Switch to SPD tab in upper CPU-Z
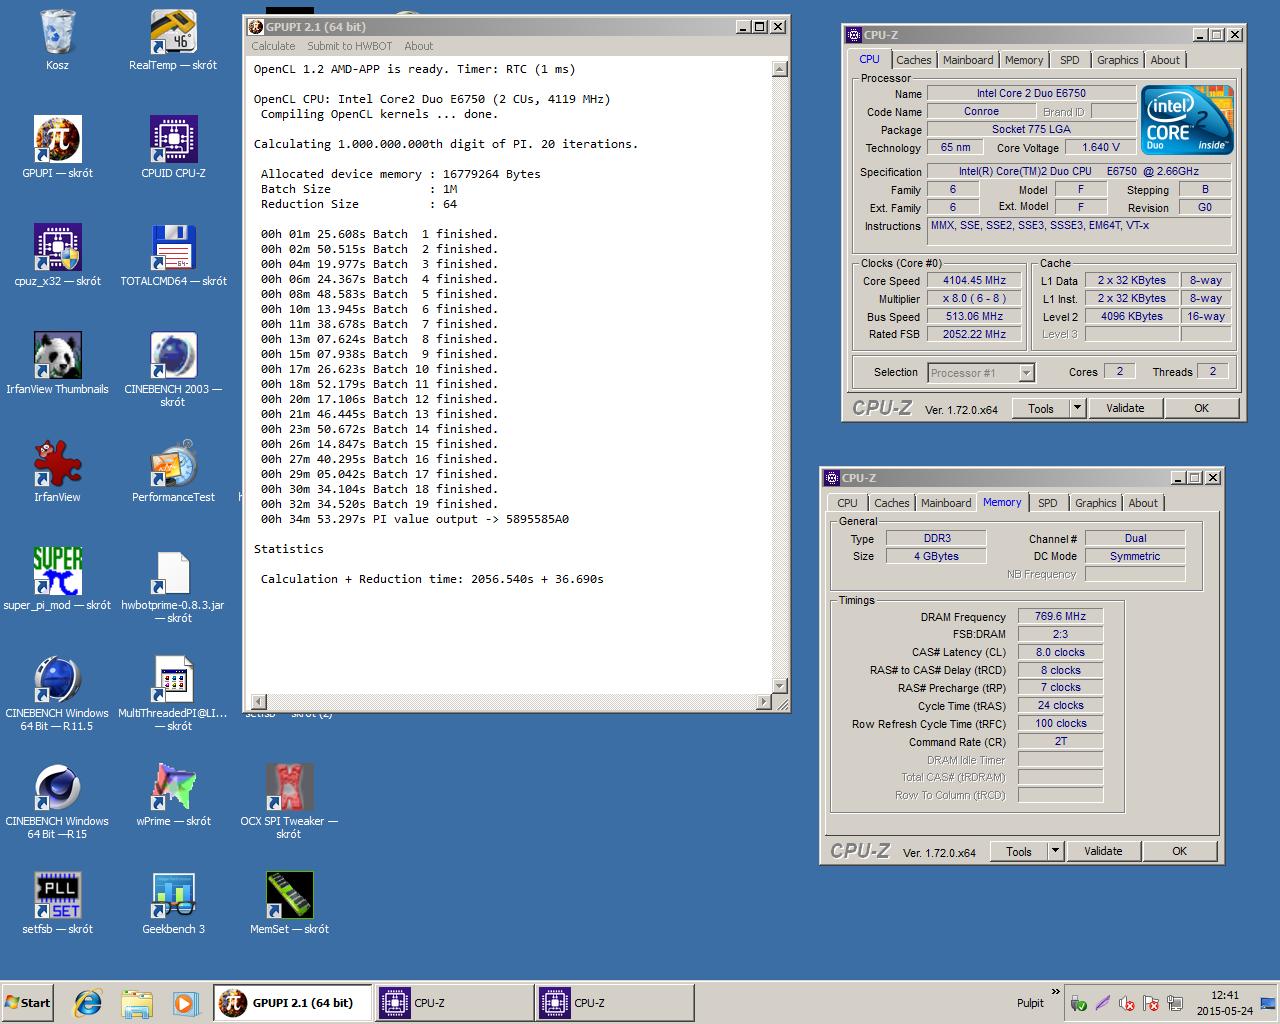The image size is (1280, 1024). (x=1069, y=60)
